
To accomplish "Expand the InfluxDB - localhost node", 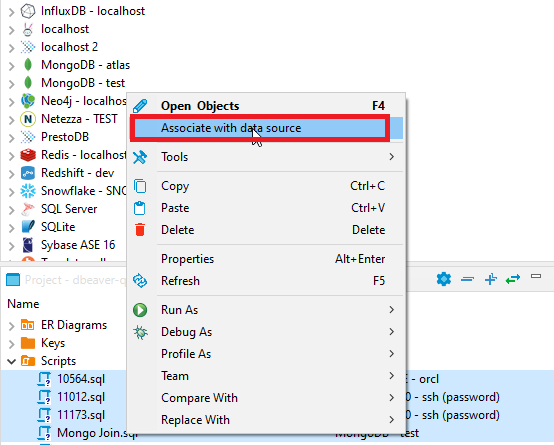I will pyautogui.click(x=12, y=12).
